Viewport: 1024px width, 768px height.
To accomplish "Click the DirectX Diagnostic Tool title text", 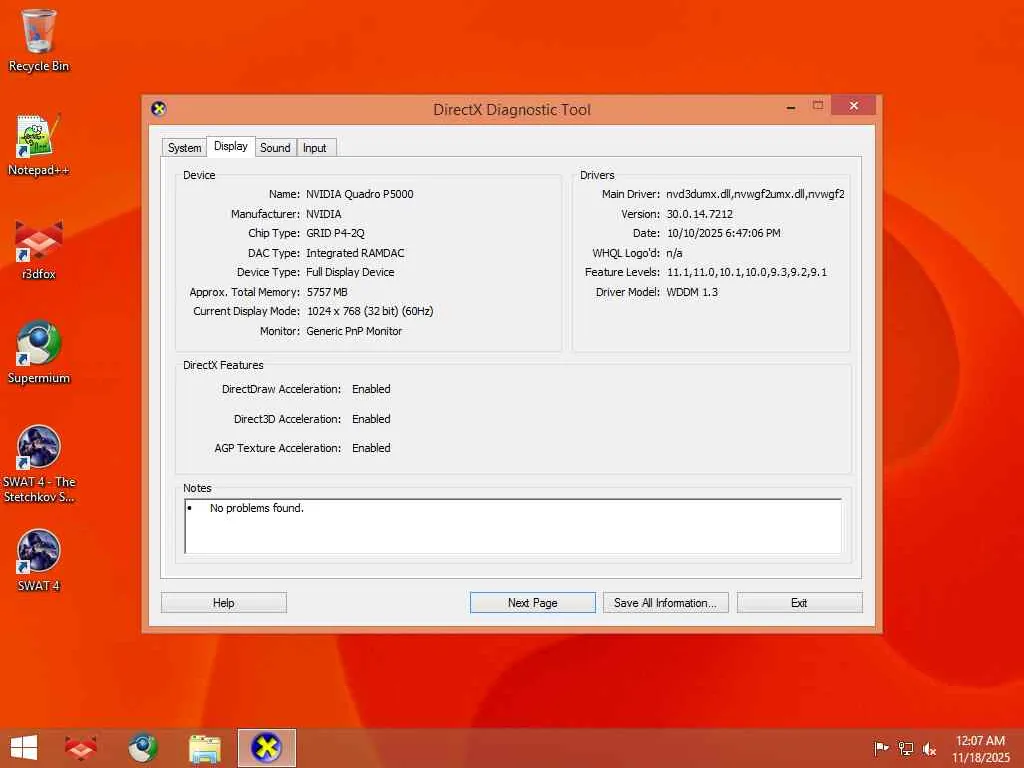I will pyautogui.click(x=512, y=110).
